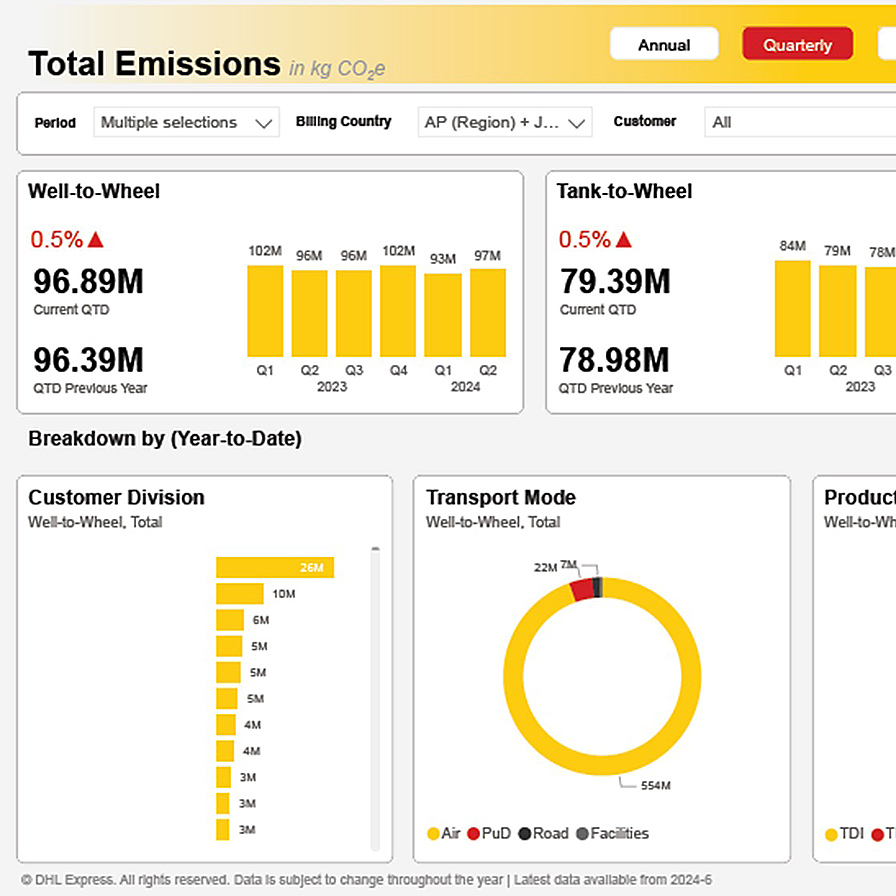Toggle Air visibility via Transport Mode legend

(432, 833)
